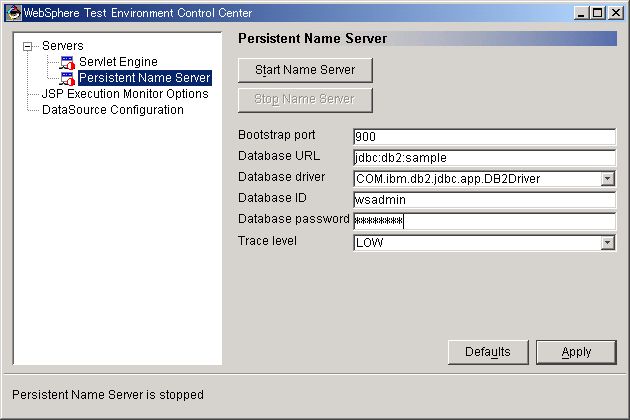The width and height of the screenshot is (630, 420).
Task: Apply the name server settings
Action: tap(576, 352)
